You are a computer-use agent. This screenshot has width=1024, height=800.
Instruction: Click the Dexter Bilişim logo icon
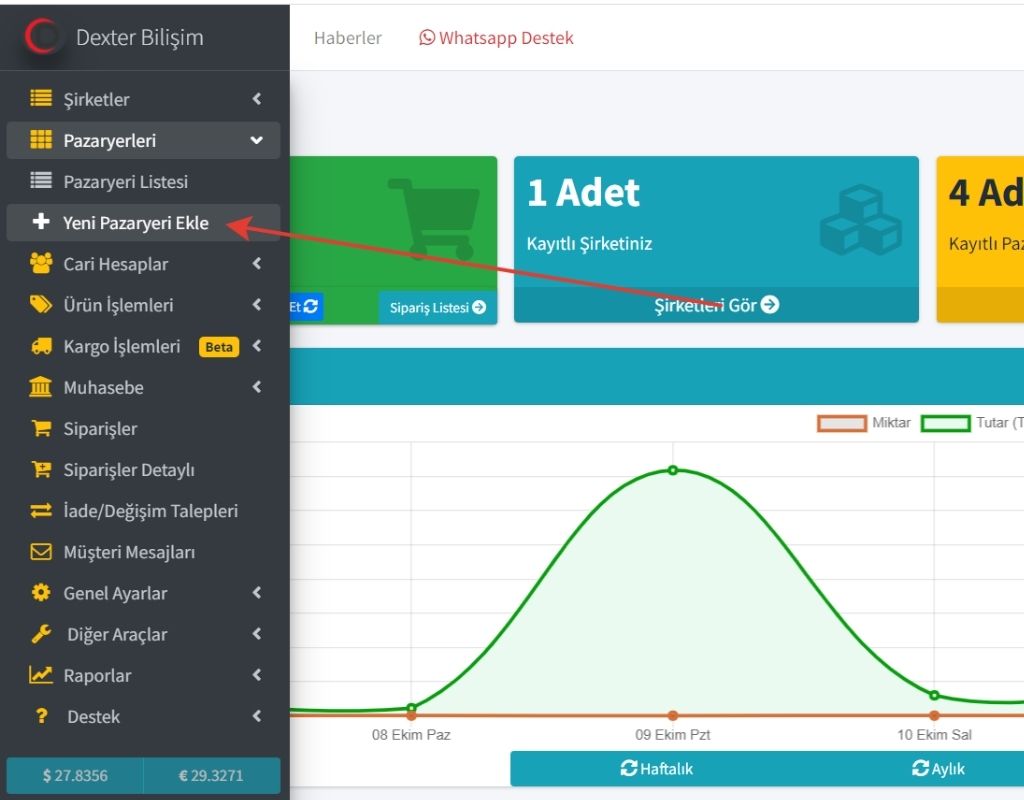tap(44, 37)
